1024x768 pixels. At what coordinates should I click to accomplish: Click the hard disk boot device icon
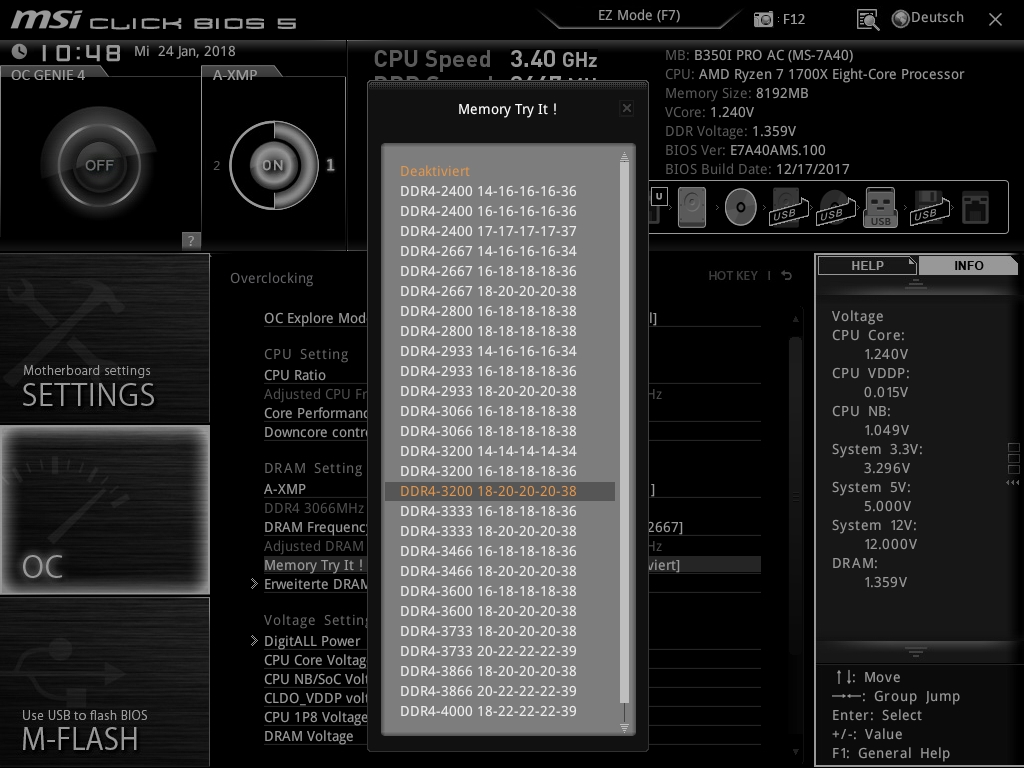click(x=692, y=208)
